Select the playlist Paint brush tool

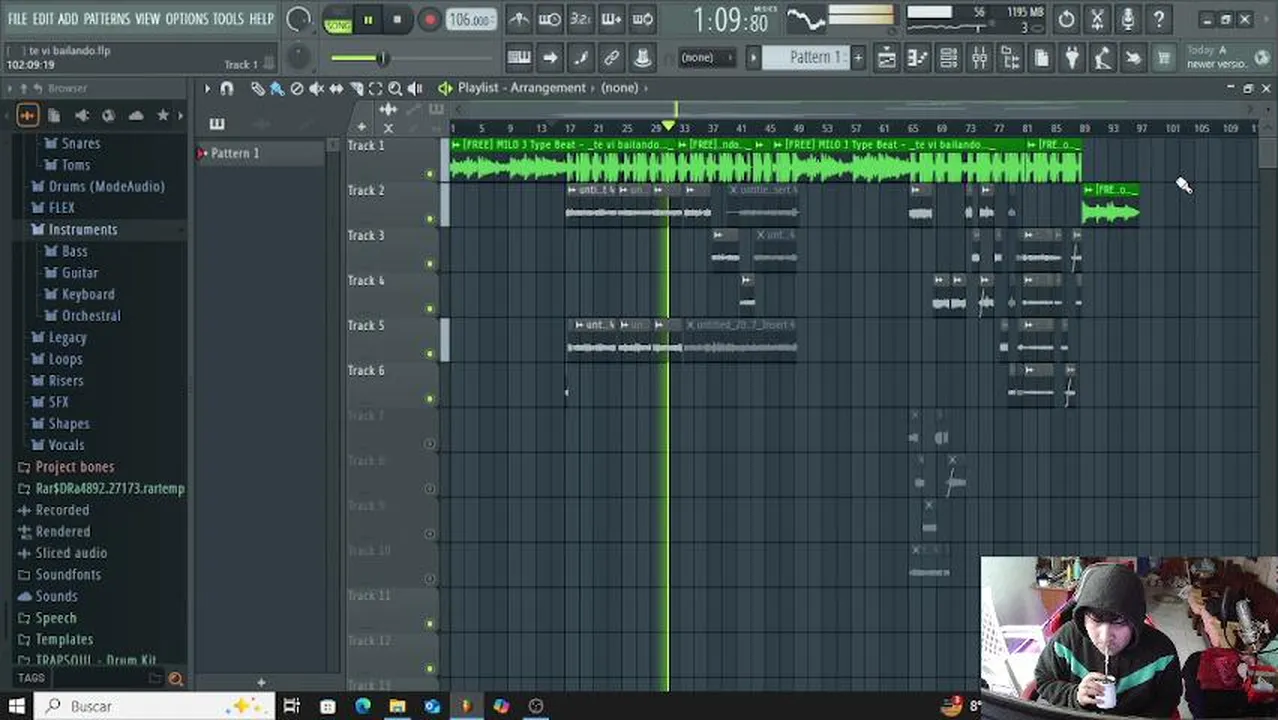click(x=277, y=89)
